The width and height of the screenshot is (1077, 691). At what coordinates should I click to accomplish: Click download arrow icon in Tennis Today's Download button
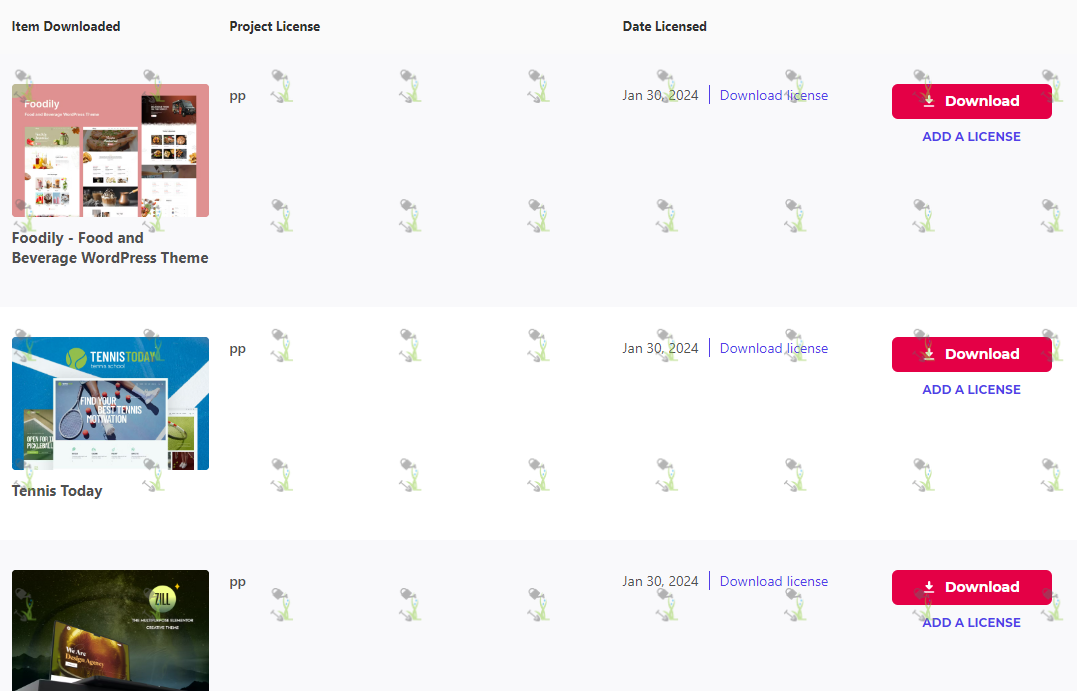(929, 354)
